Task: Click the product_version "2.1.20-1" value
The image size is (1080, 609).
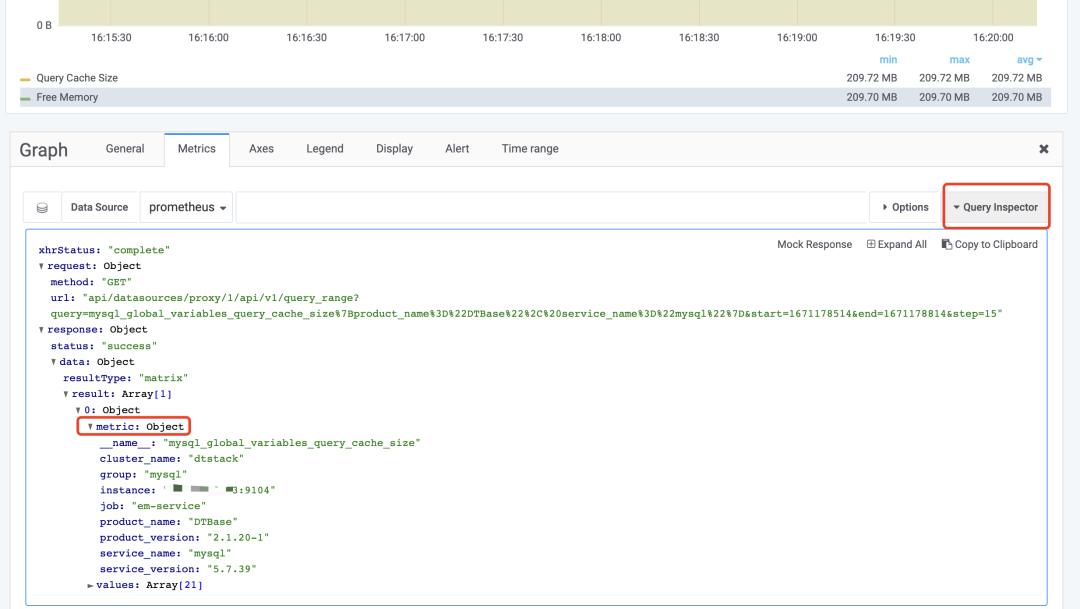Action: tap(238, 537)
